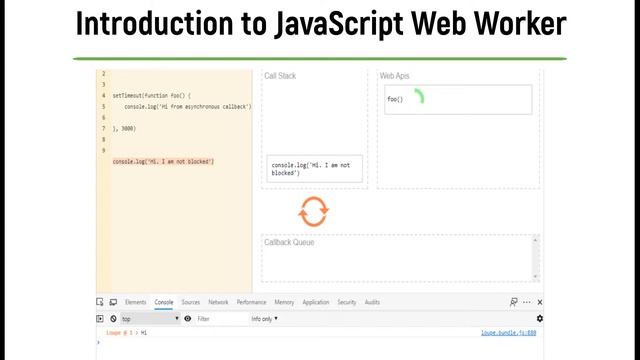Screen dimensions: 640x360
Task: Click the "Loupe @ 1 > Hi" console message
Action: pyautogui.click(x=127, y=333)
